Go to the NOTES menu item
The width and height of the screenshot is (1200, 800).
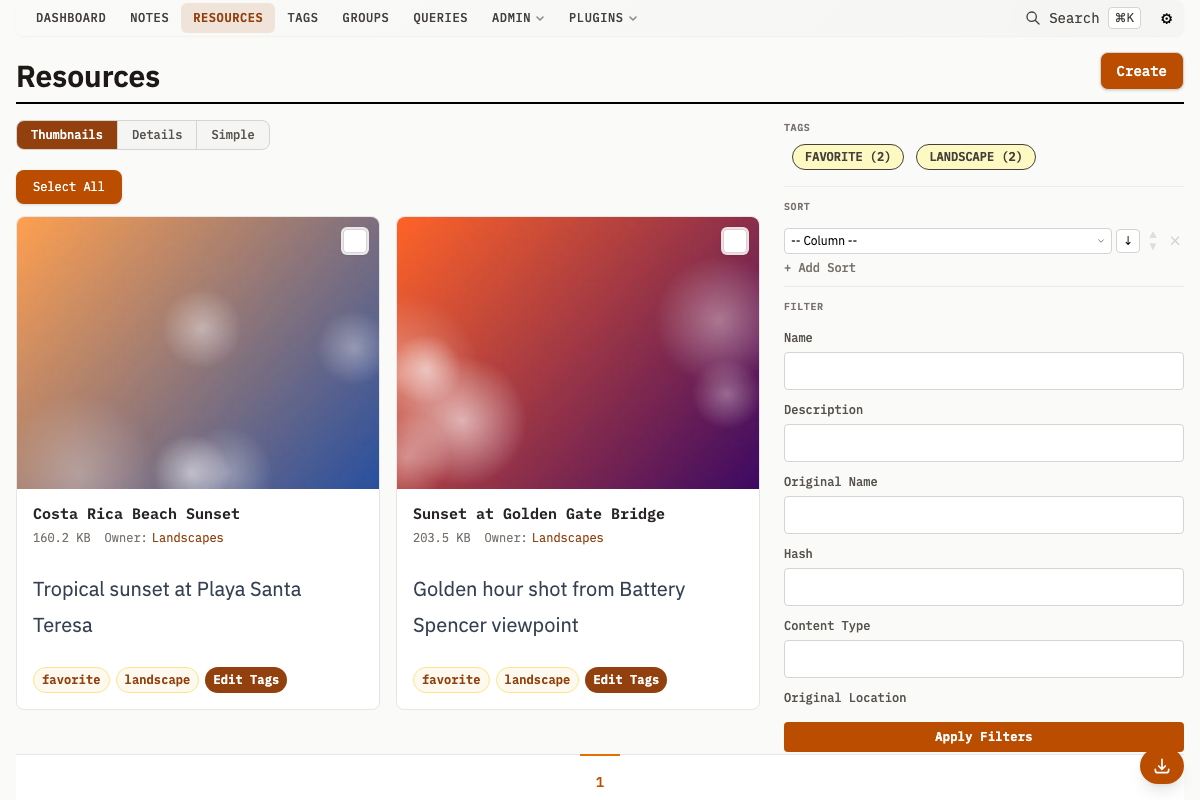coord(149,17)
